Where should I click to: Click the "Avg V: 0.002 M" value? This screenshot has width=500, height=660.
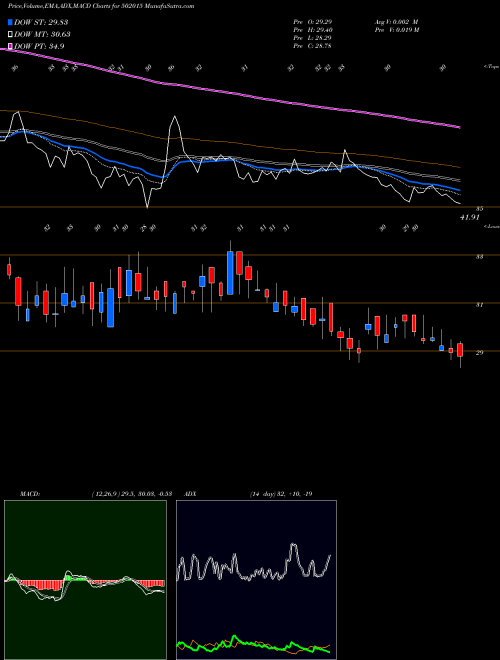(x=397, y=22)
